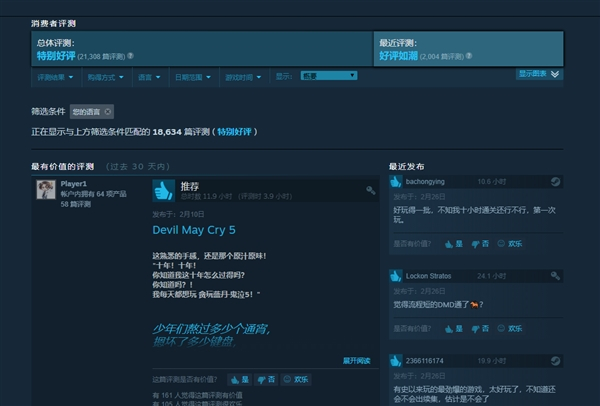This screenshot has width=600, height=406.
Task: Click the horse emoji in Lockon Stratos review
Action: click(x=474, y=305)
